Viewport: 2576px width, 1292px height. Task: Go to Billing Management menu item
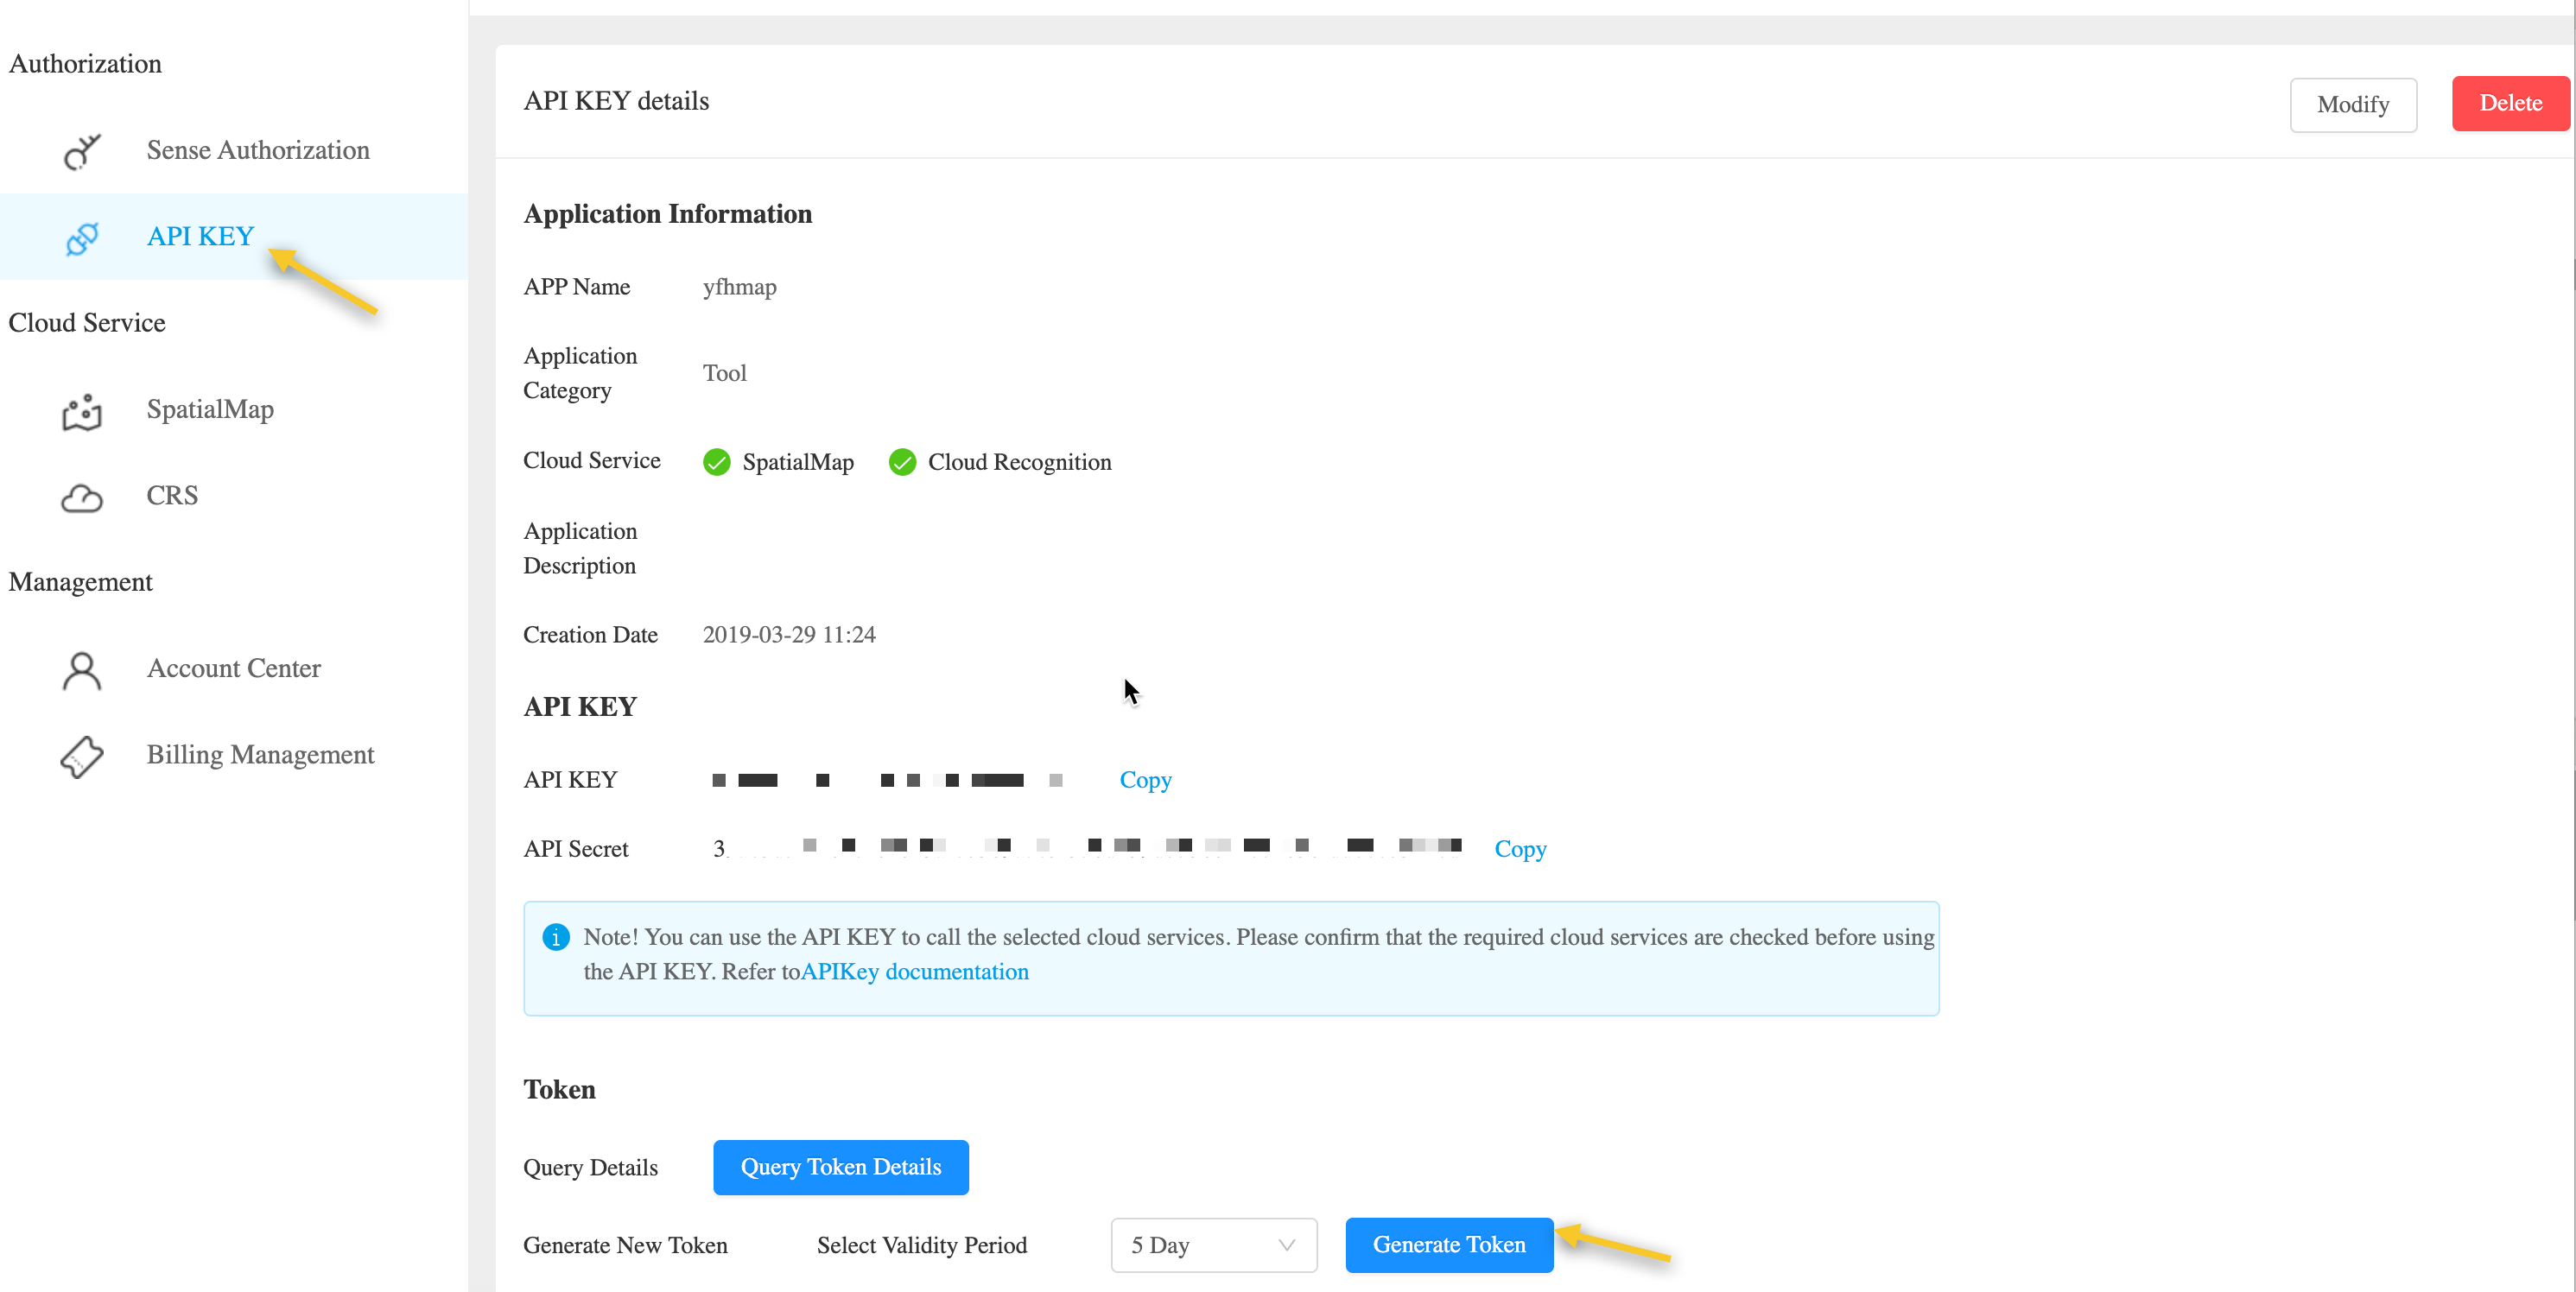pos(260,754)
